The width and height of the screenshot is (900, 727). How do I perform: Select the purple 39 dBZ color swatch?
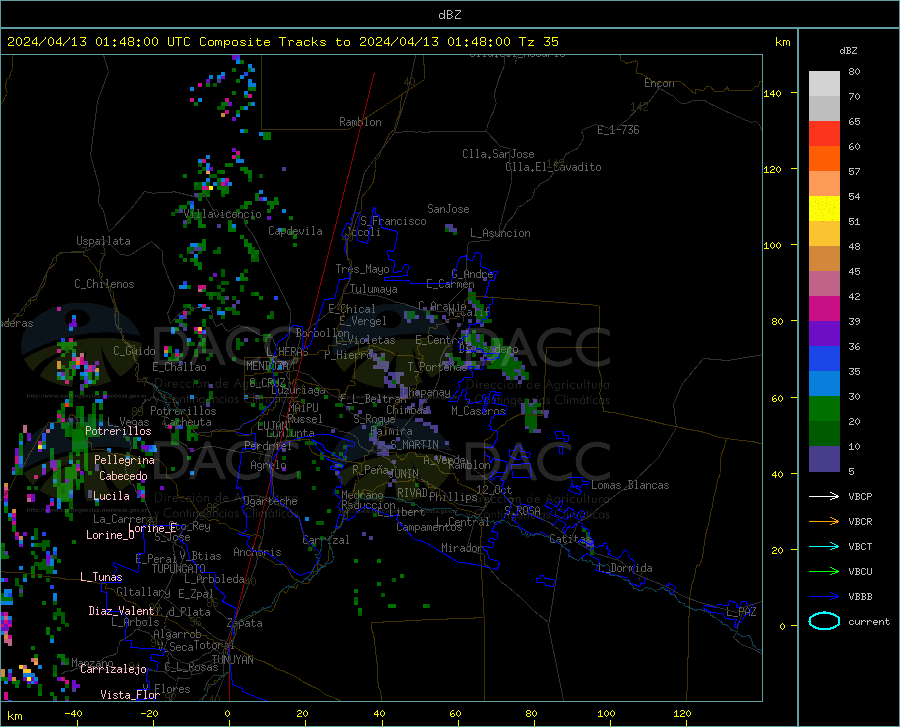click(x=824, y=334)
